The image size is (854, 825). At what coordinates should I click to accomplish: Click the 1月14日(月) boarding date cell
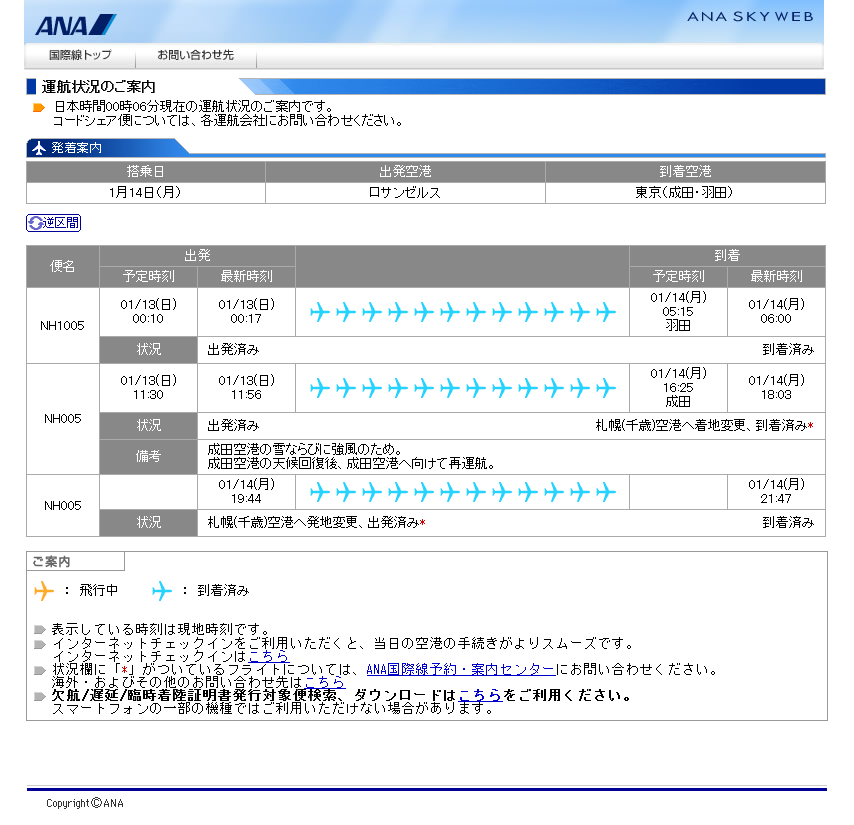[145, 193]
